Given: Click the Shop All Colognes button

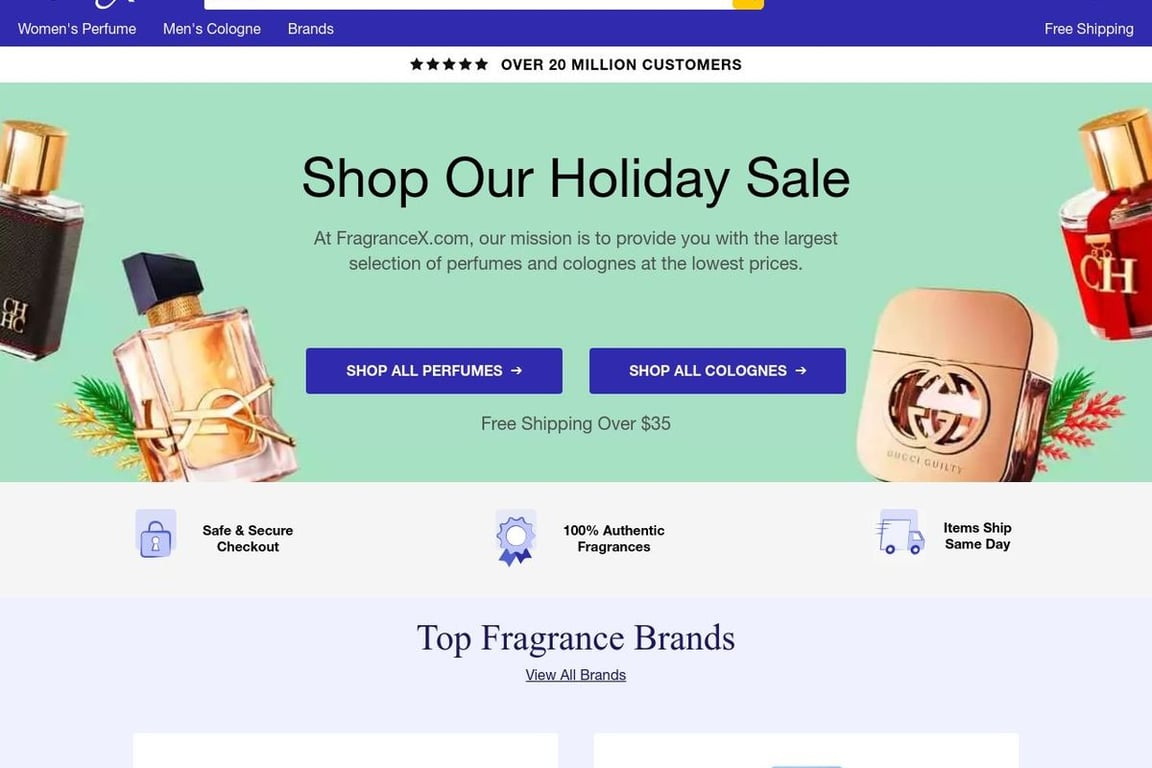Looking at the screenshot, I should pyautogui.click(x=718, y=371).
